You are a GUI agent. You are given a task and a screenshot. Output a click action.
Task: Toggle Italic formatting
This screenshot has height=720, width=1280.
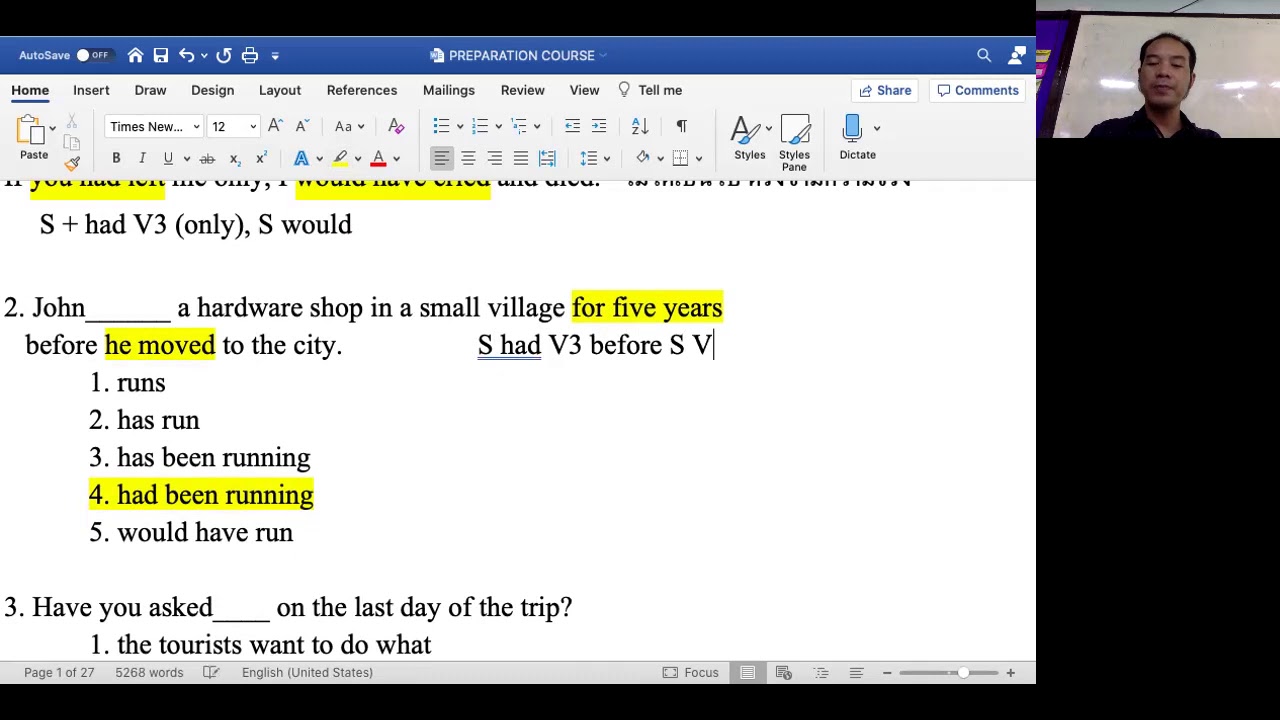tap(142, 159)
